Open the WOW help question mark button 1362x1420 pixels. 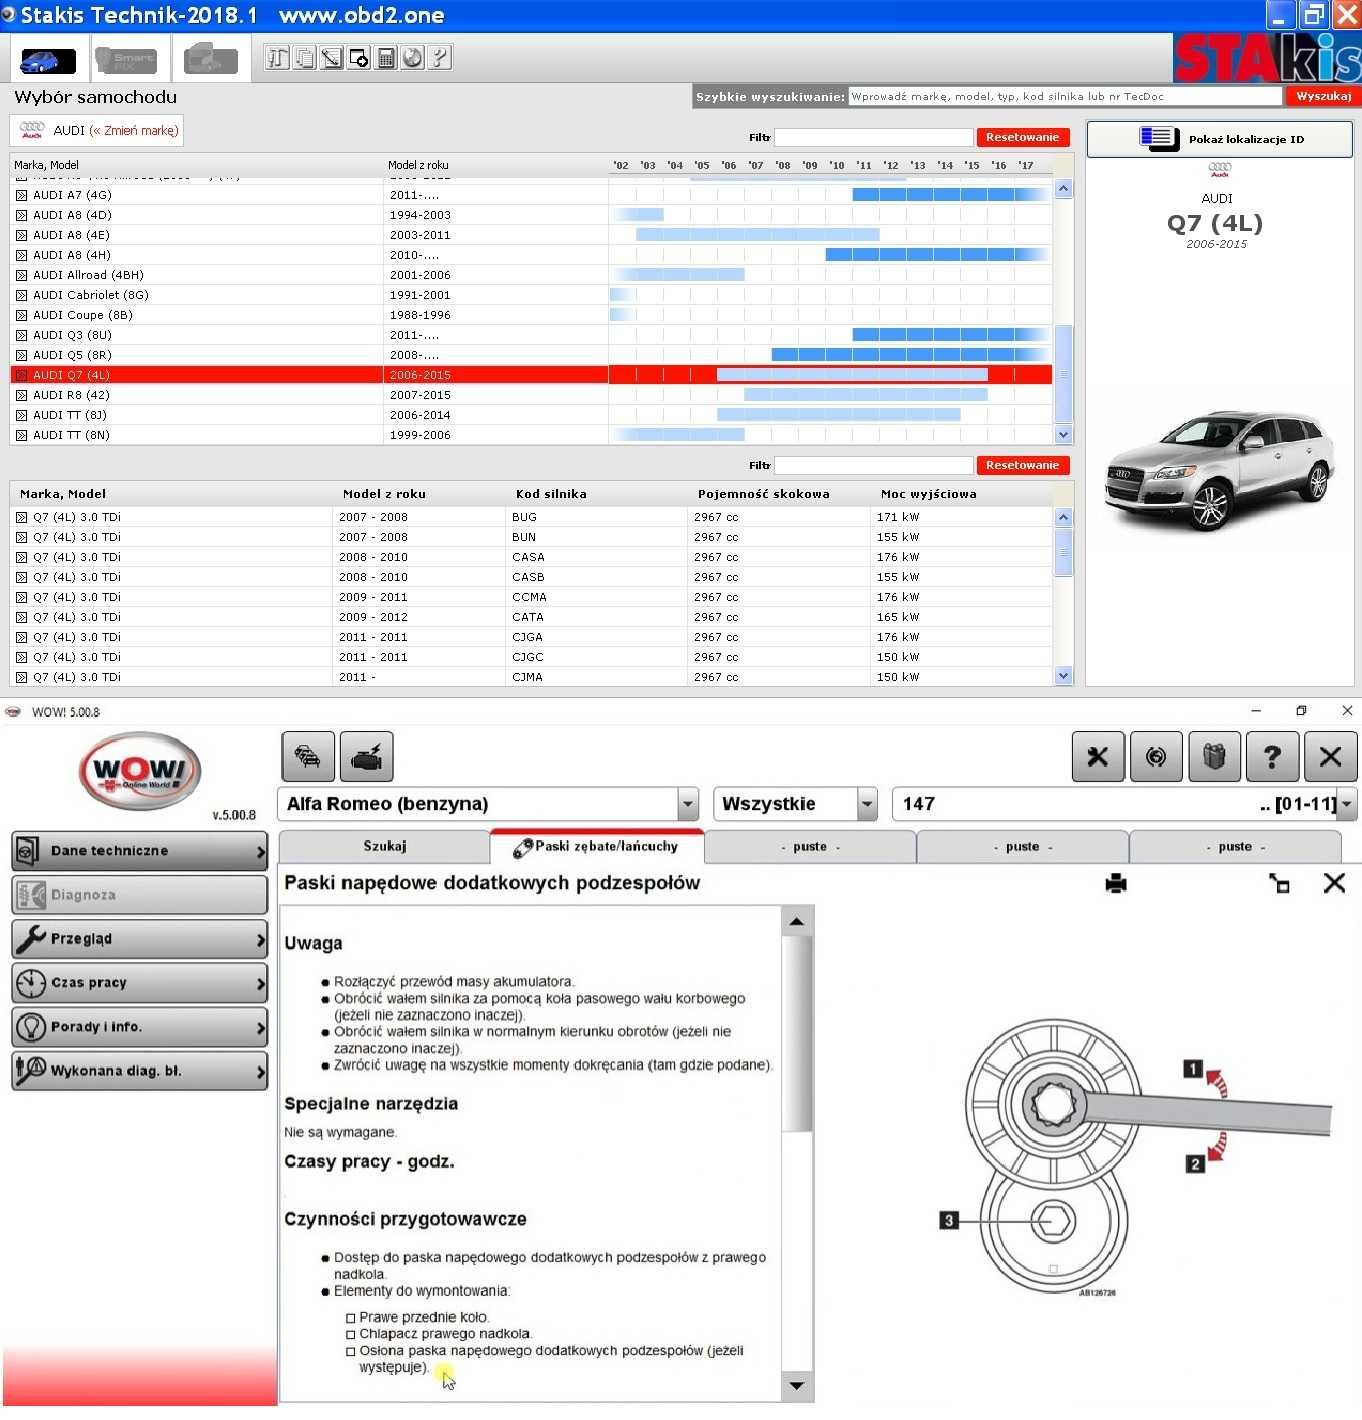pyautogui.click(x=1272, y=757)
